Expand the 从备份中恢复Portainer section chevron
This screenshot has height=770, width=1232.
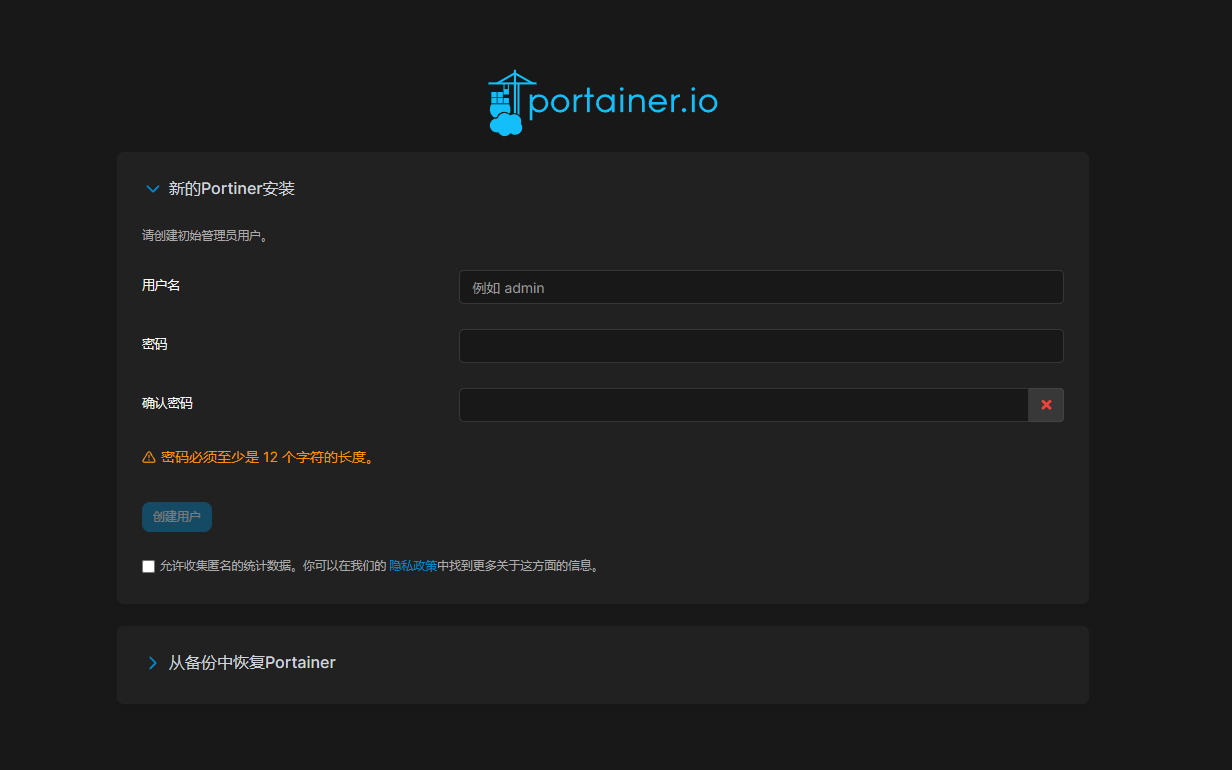153,663
